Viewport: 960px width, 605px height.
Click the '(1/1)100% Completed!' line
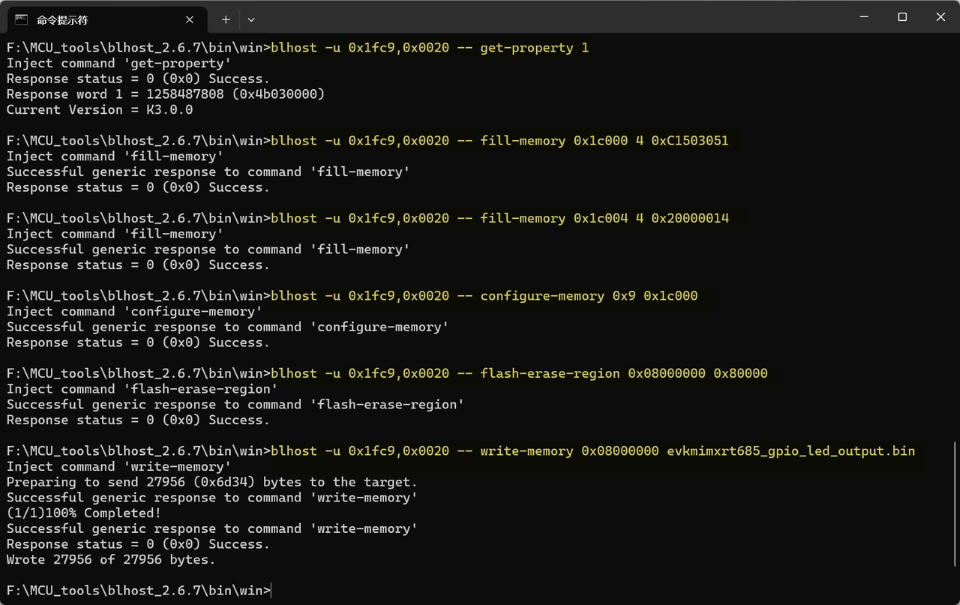[84, 513]
